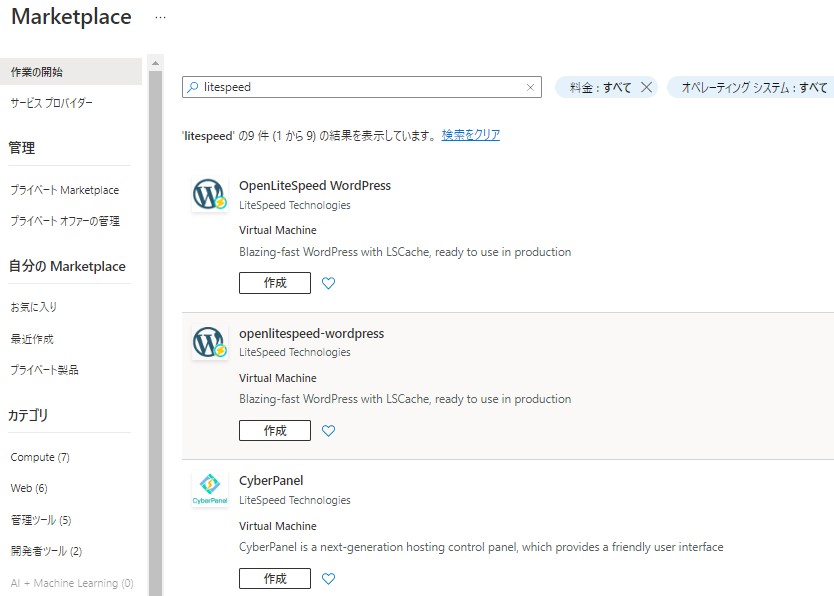Filter by Compute (7) category
Viewport: 834px width, 596px height.
[40, 457]
